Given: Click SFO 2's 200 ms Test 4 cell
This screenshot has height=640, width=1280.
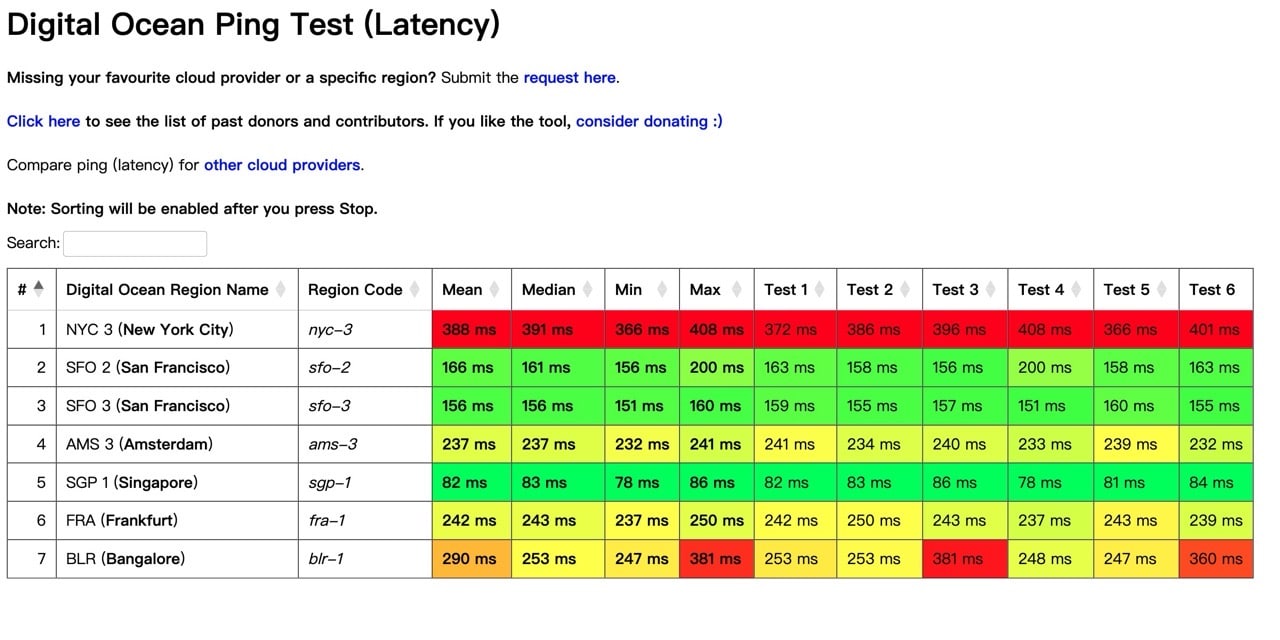Looking at the screenshot, I should click(1050, 367).
